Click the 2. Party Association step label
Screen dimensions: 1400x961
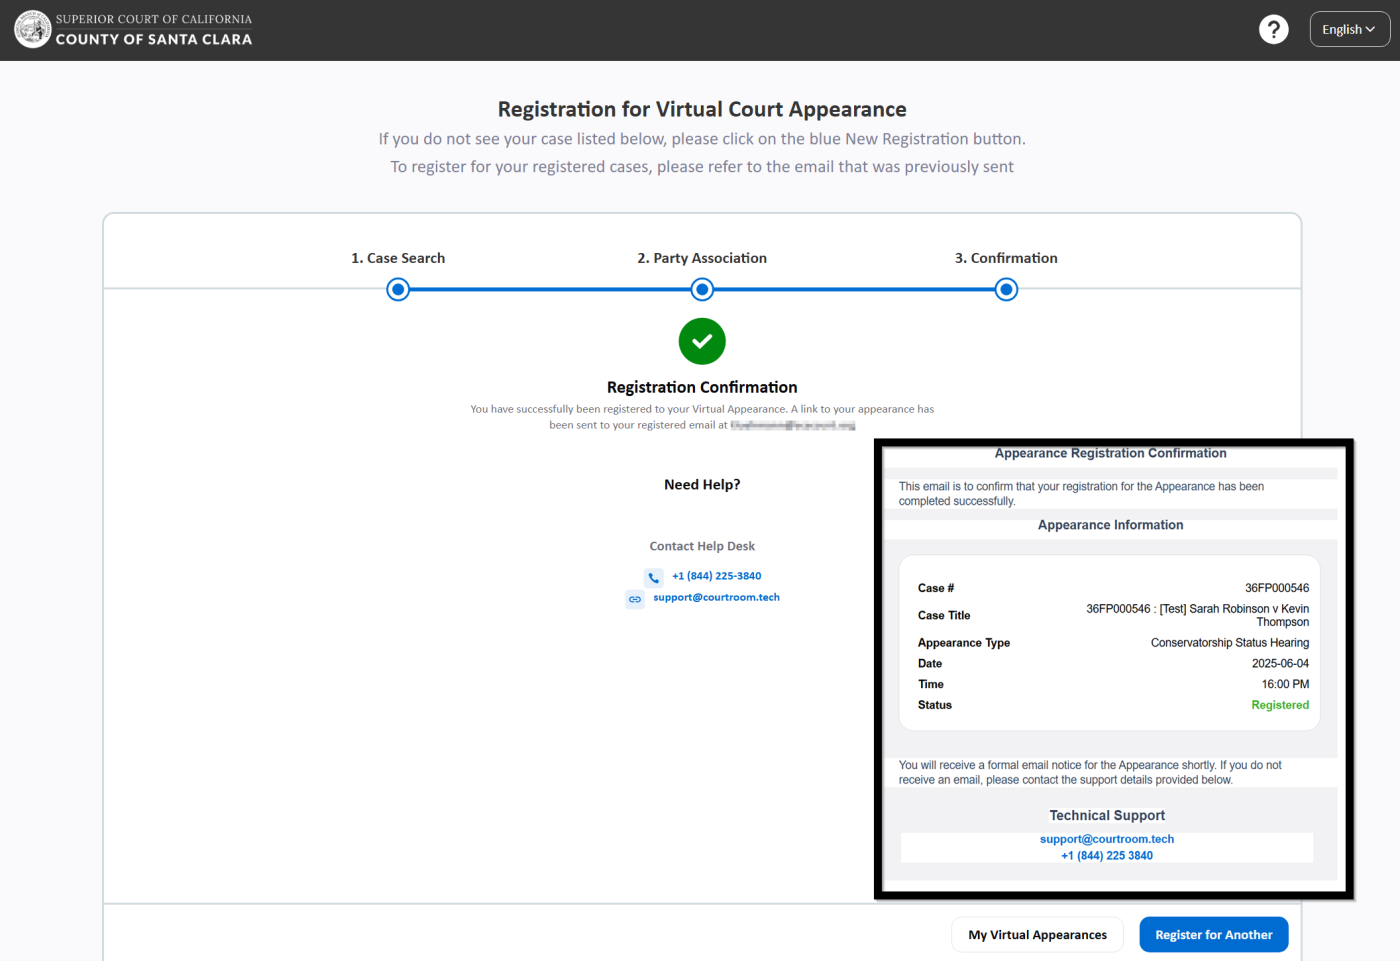coord(702,258)
